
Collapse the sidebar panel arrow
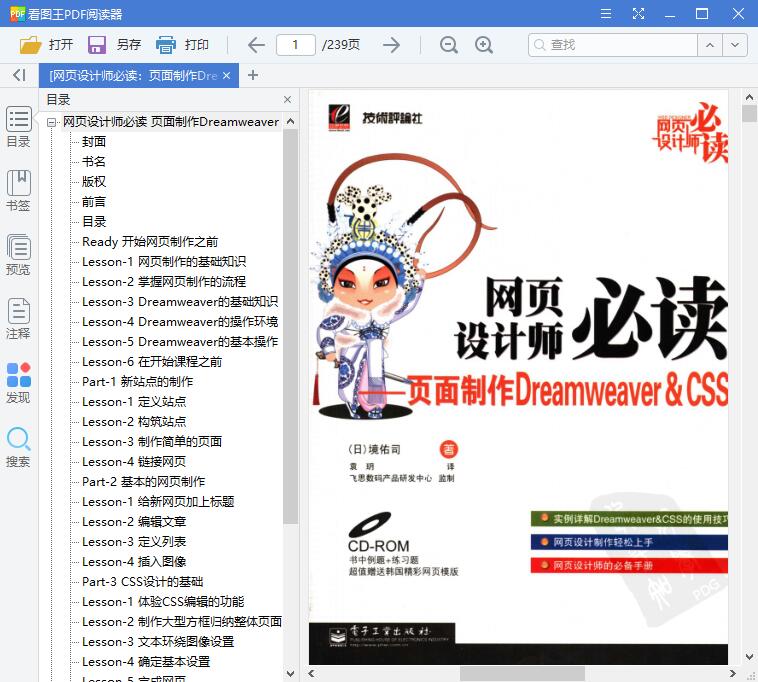19,75
